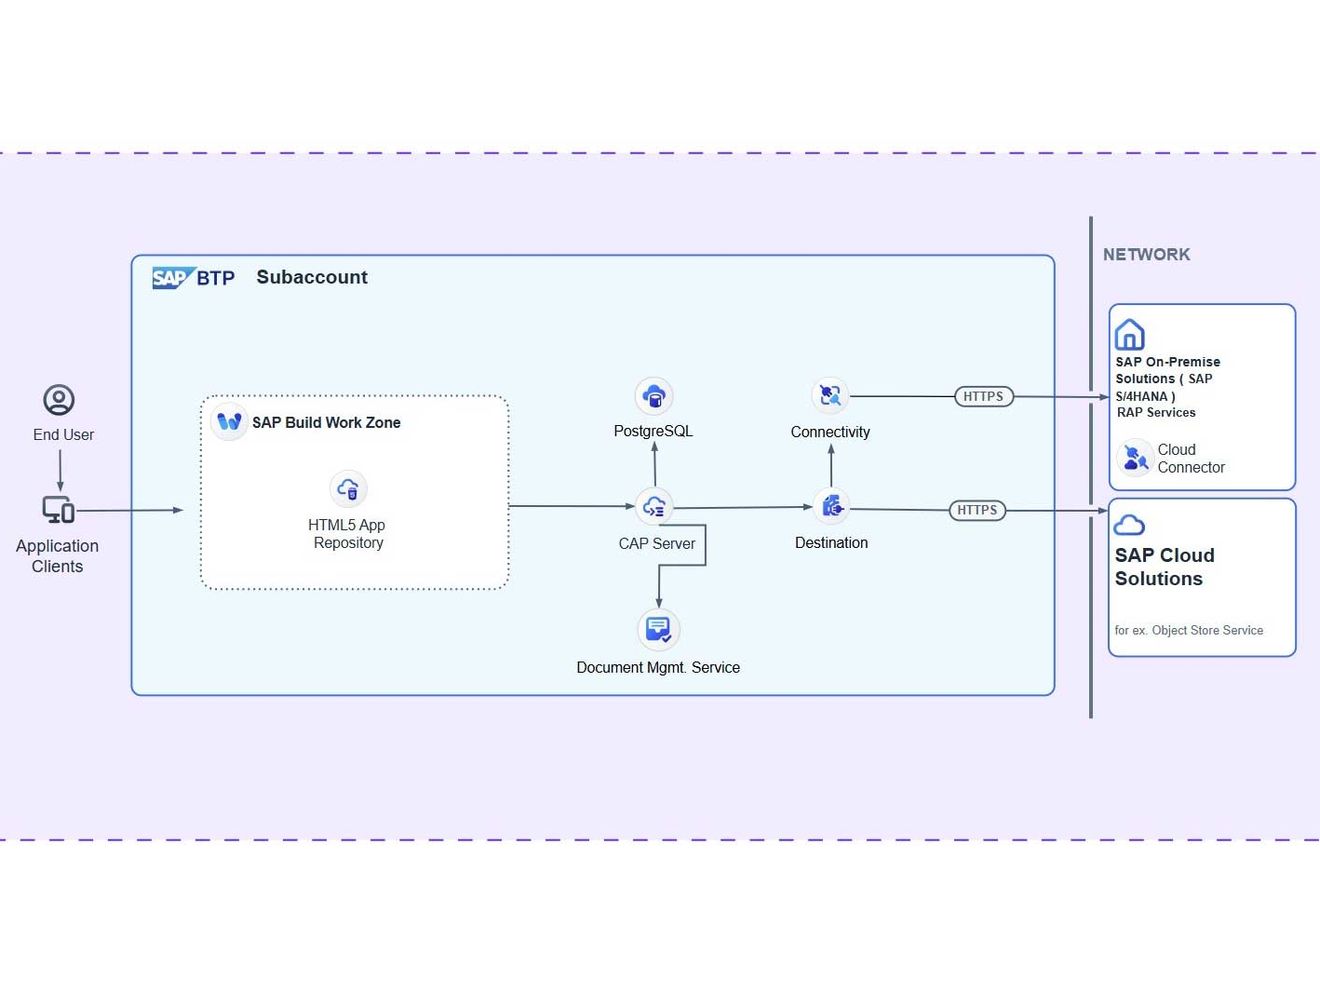Select the RAP Services text
This screenshot has height=990, width=1320.
1156,413
